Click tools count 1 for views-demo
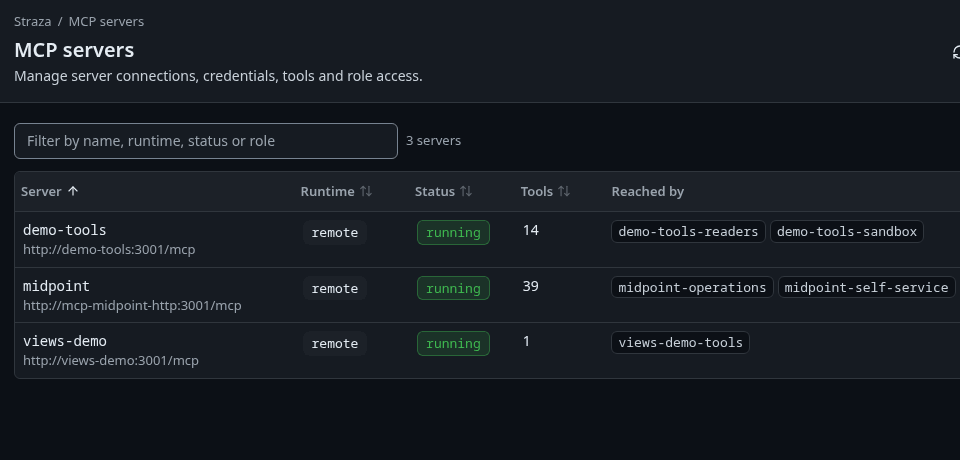This screenshot has width=960, height=460. point(527,341)
